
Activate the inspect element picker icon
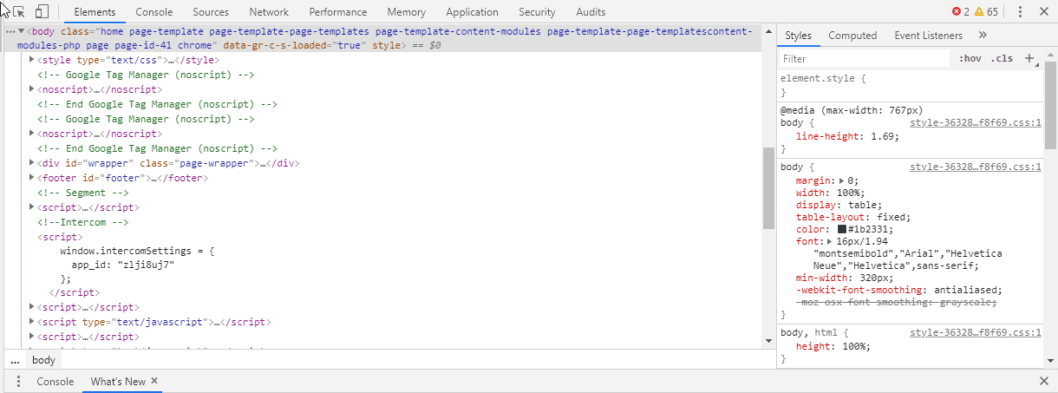point(18,11)
